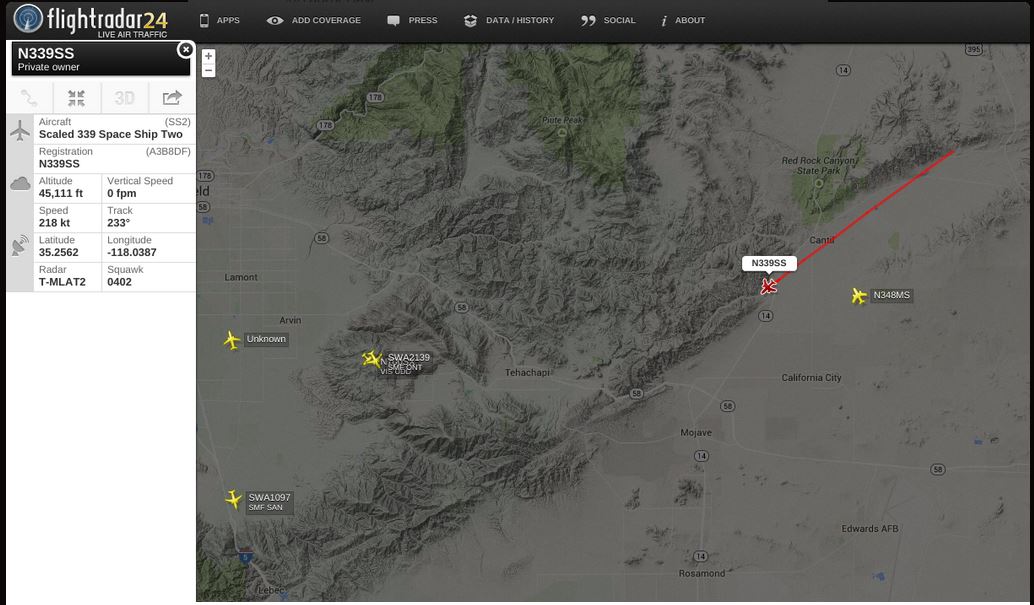The image size is (1034, 605).
Task: Select the N348MS yellow plane icon
Action: click(x=859, y=296)
